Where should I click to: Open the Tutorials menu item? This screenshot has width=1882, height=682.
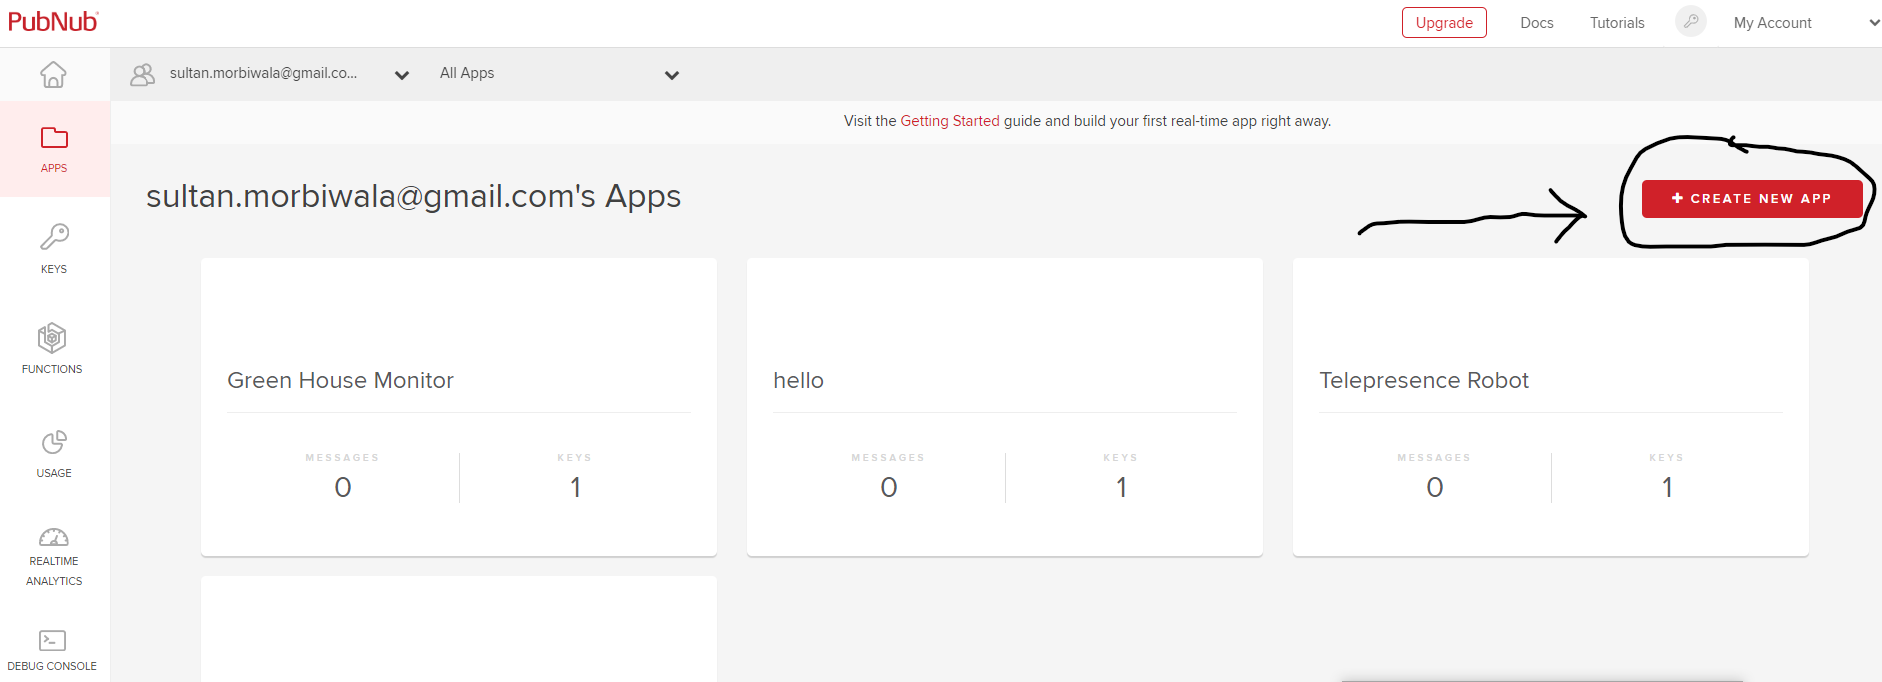1617,22
